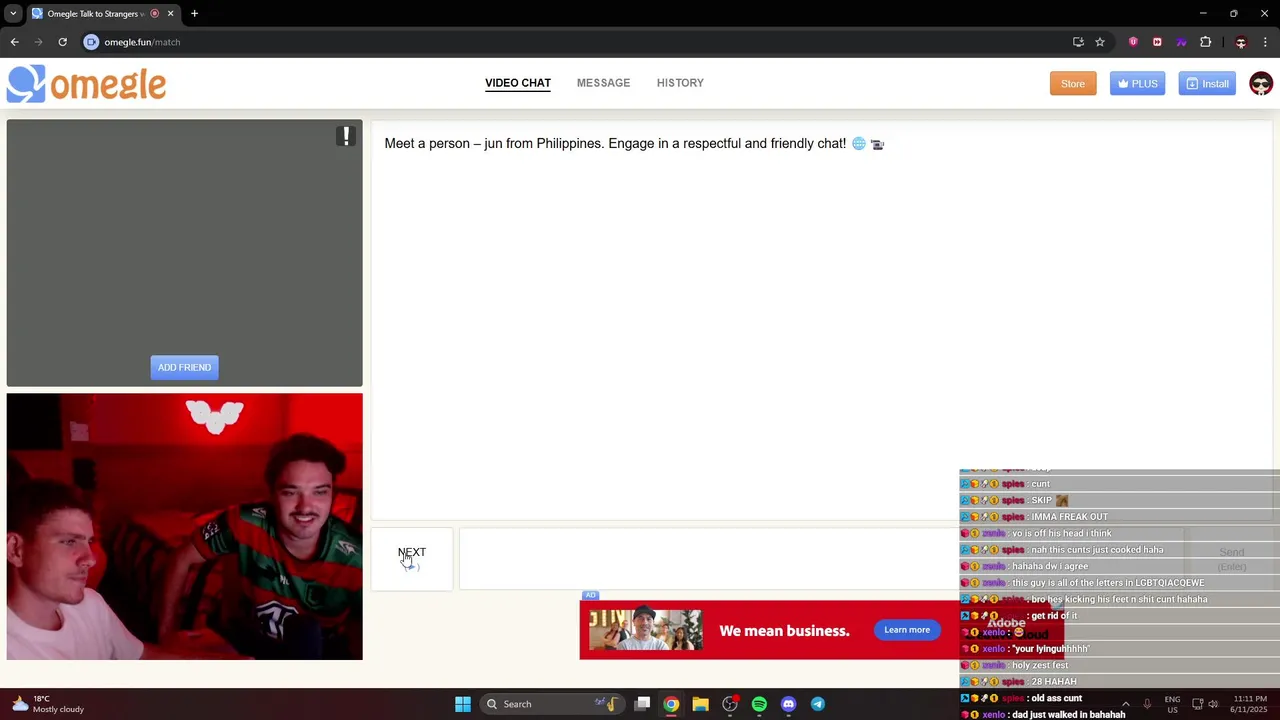Click the ENG US language indicator

[1172, 704]
